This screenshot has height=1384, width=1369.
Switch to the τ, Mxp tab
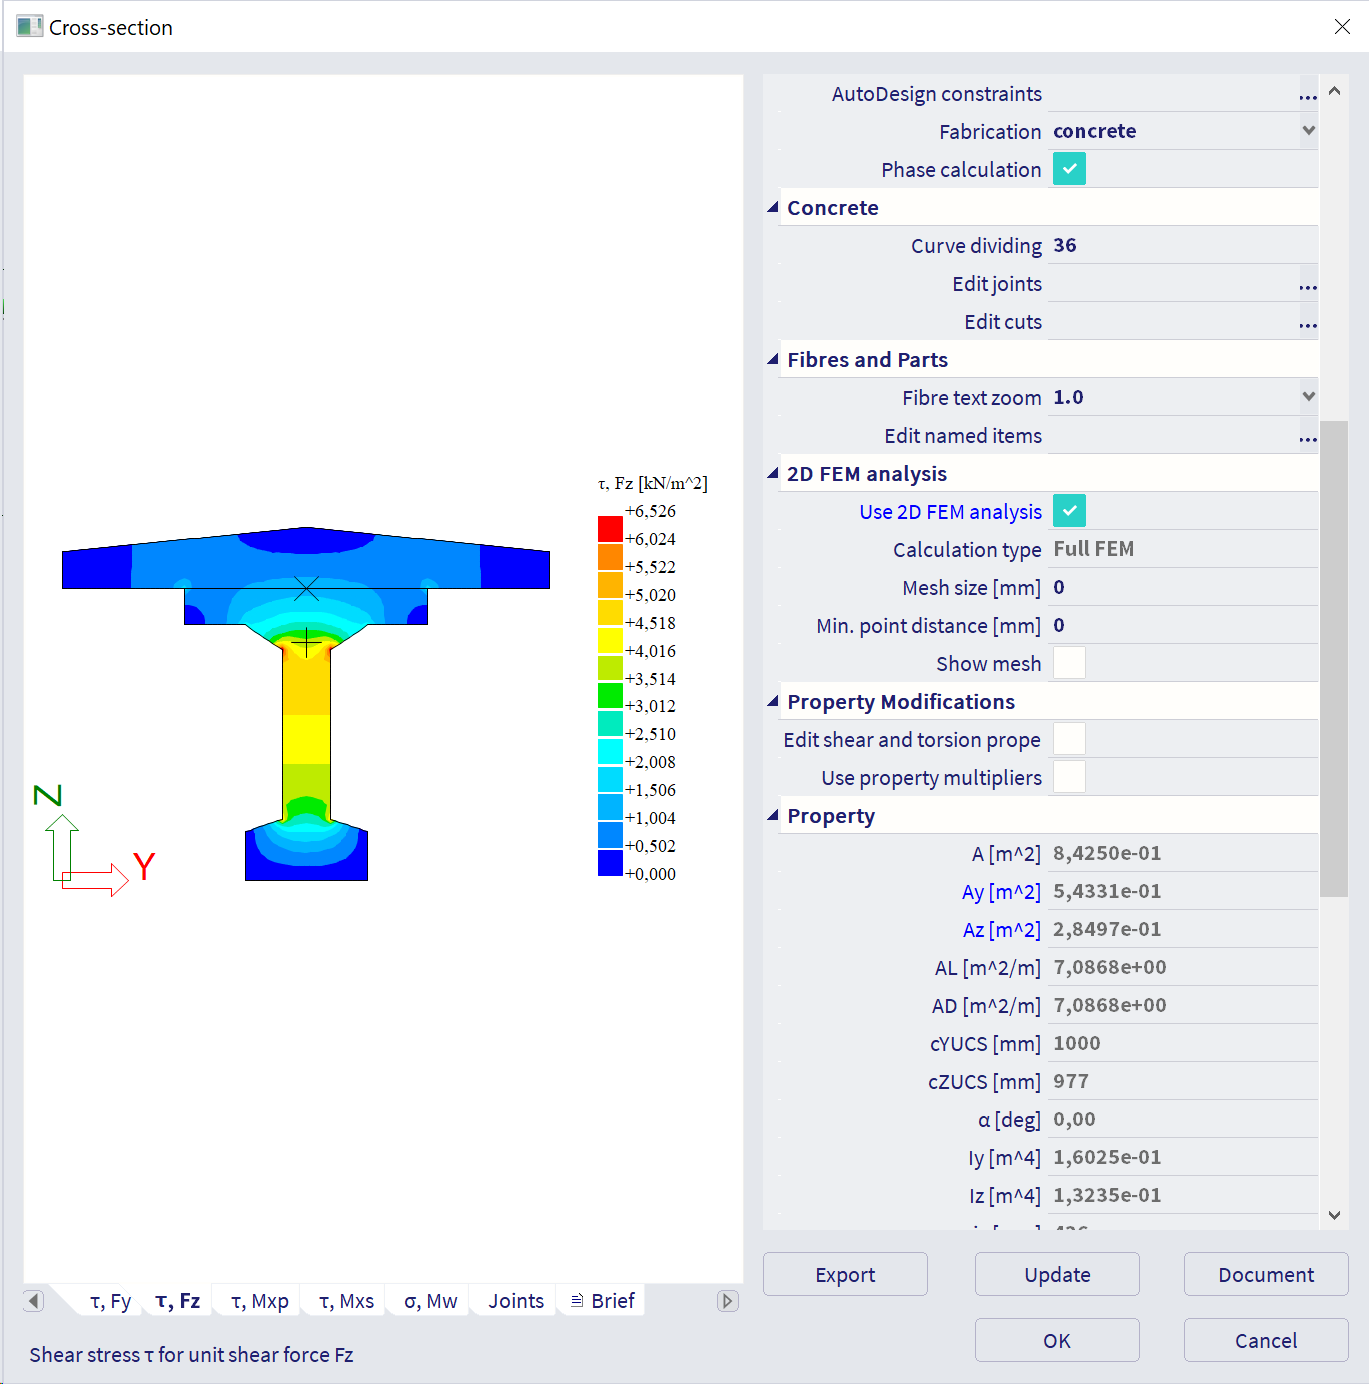[259, 1301]
